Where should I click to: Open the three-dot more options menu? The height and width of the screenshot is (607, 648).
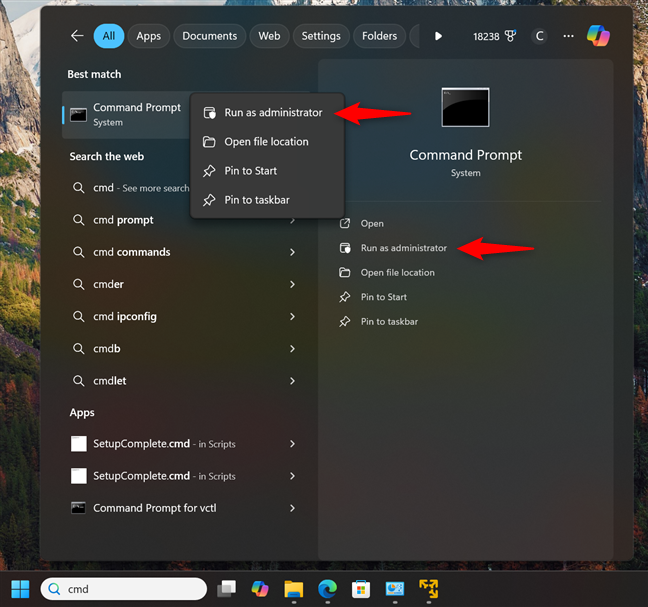pos(569,36)
